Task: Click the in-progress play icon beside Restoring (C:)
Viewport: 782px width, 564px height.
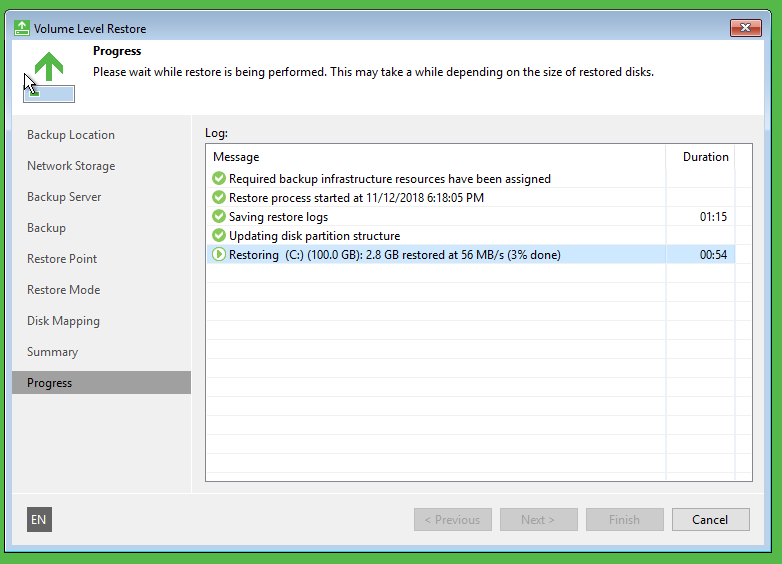Action: pos(219,255)
